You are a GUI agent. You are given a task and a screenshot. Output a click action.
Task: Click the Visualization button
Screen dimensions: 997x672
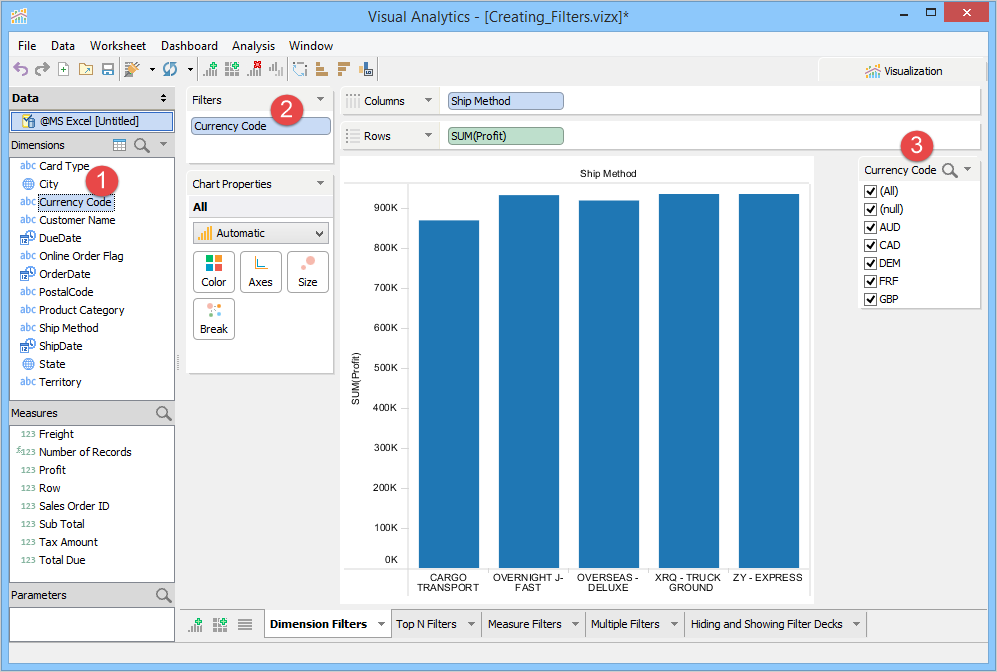(903, 71)
